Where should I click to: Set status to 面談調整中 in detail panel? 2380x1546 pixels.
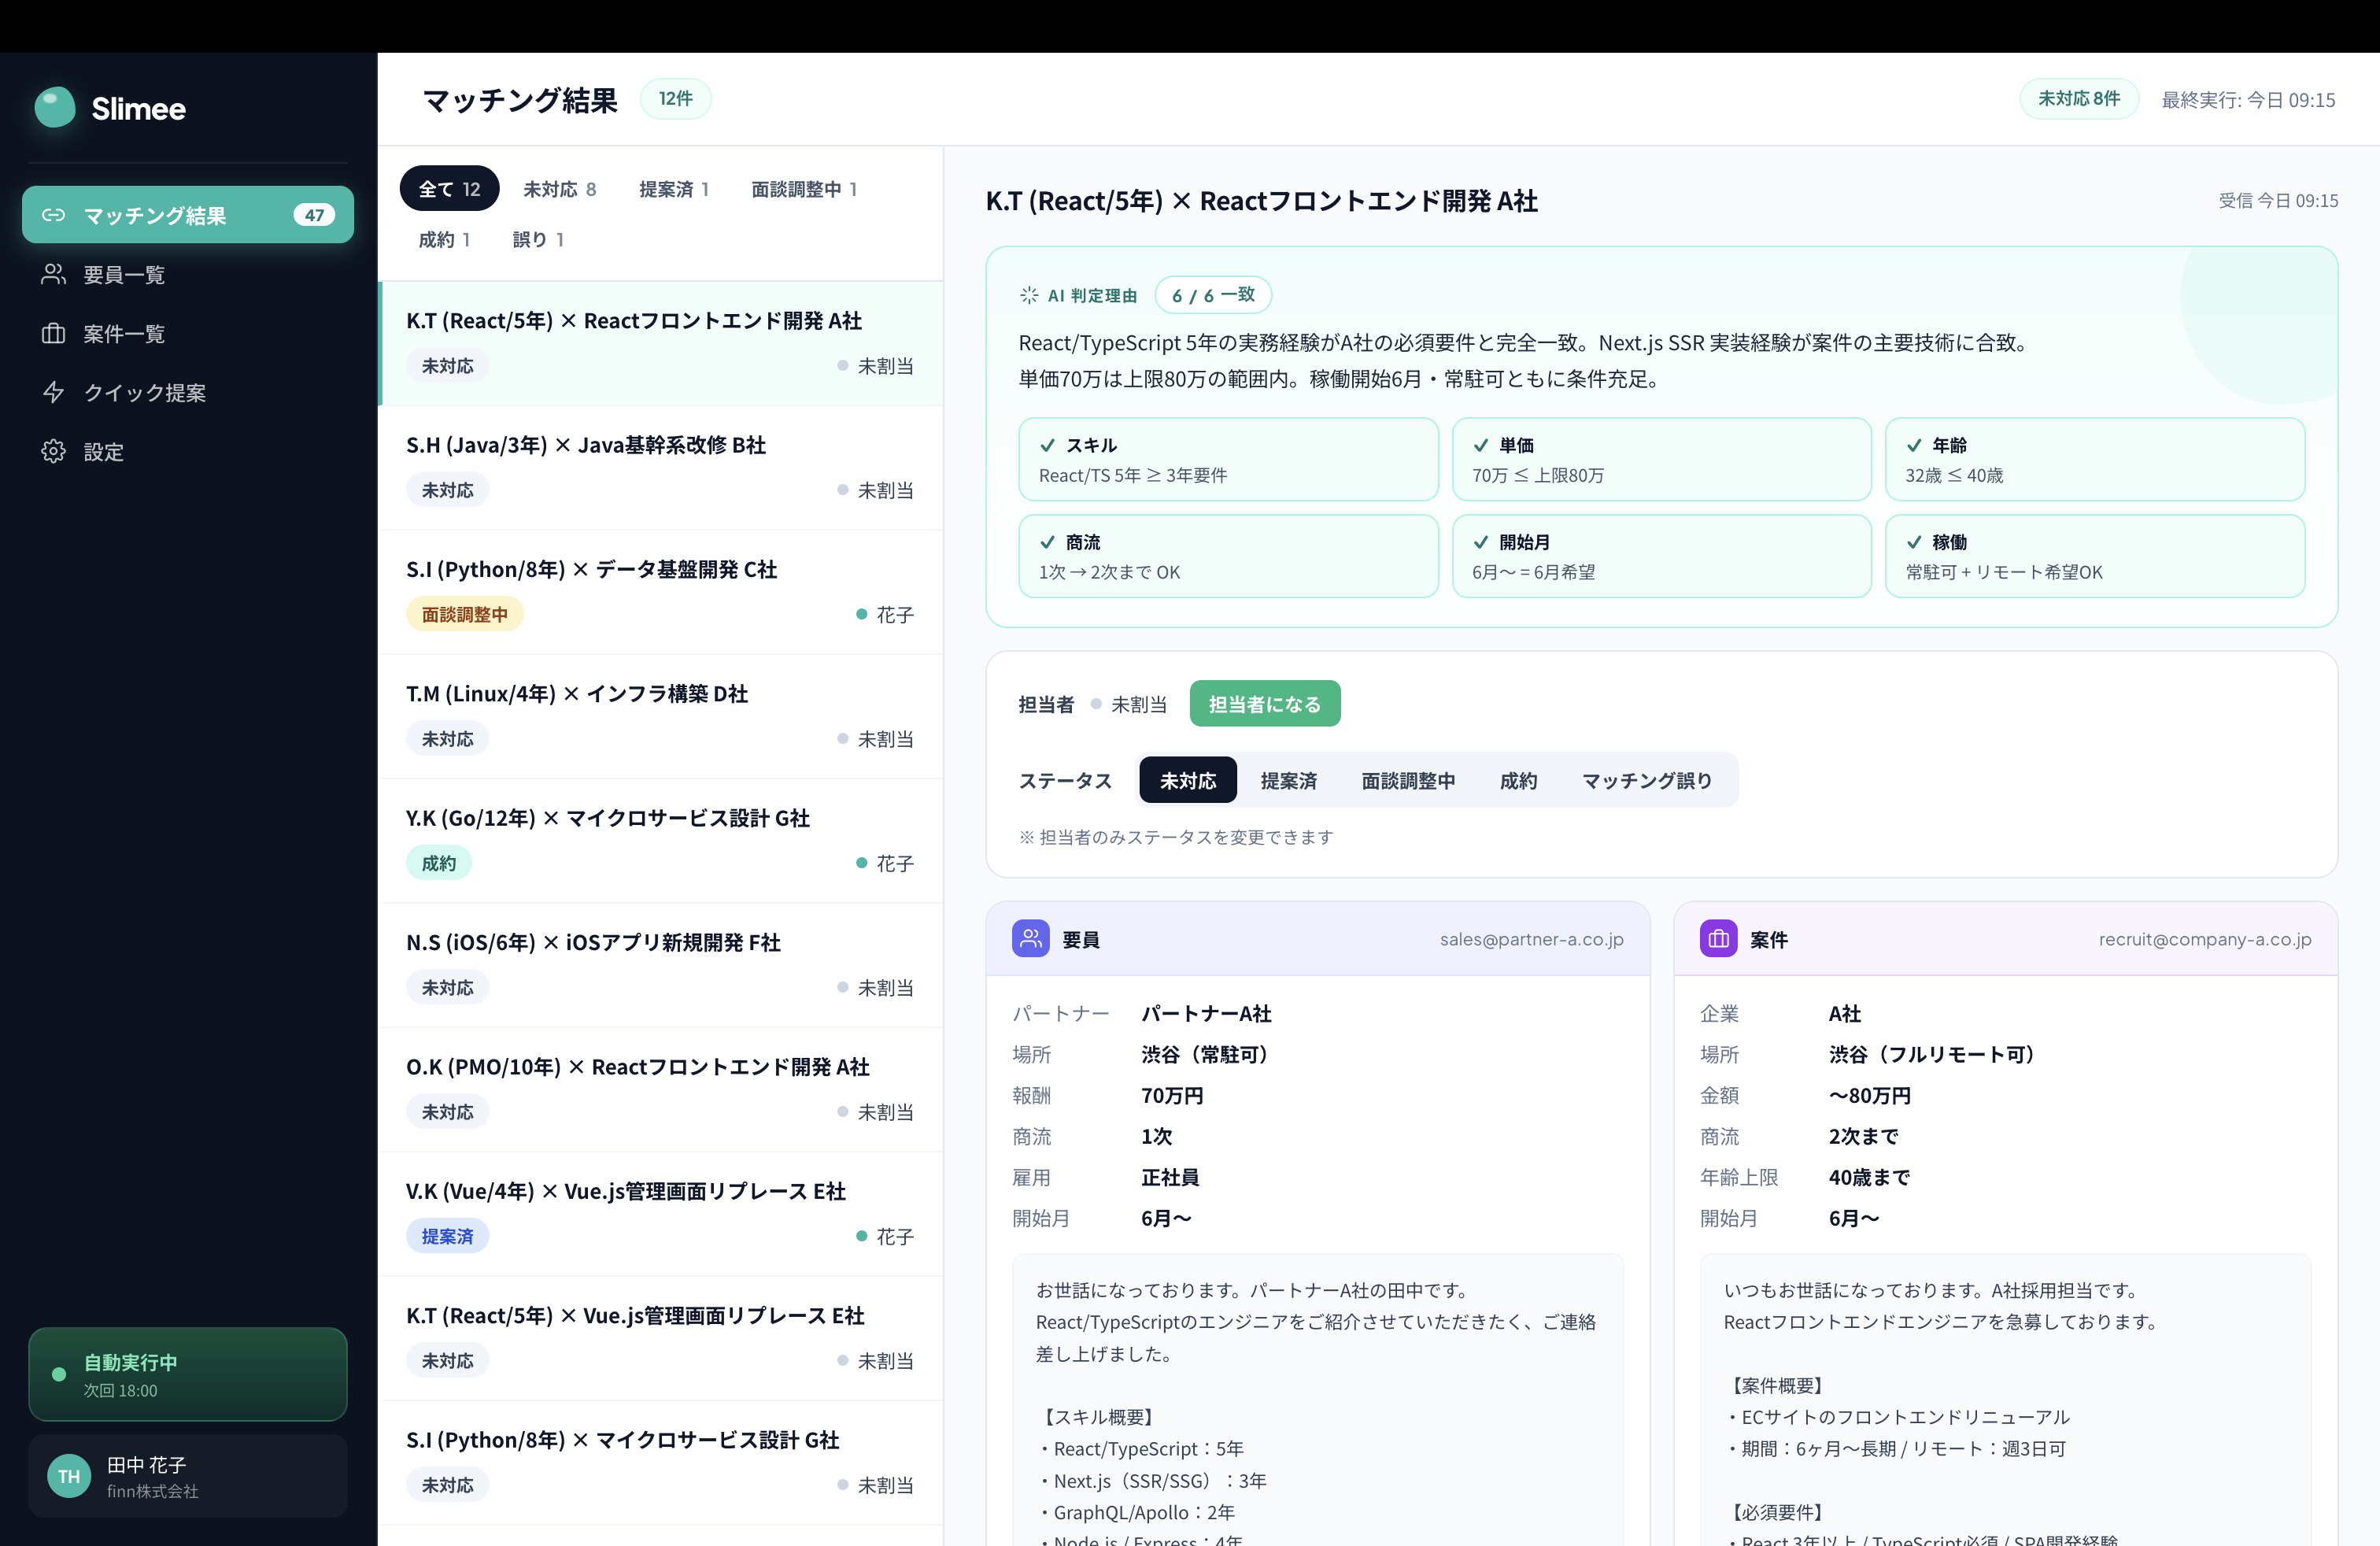tap(1408, 780)
